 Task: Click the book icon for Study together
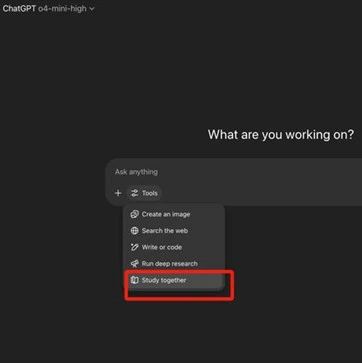pyautogui.click(x=134, y=280)
